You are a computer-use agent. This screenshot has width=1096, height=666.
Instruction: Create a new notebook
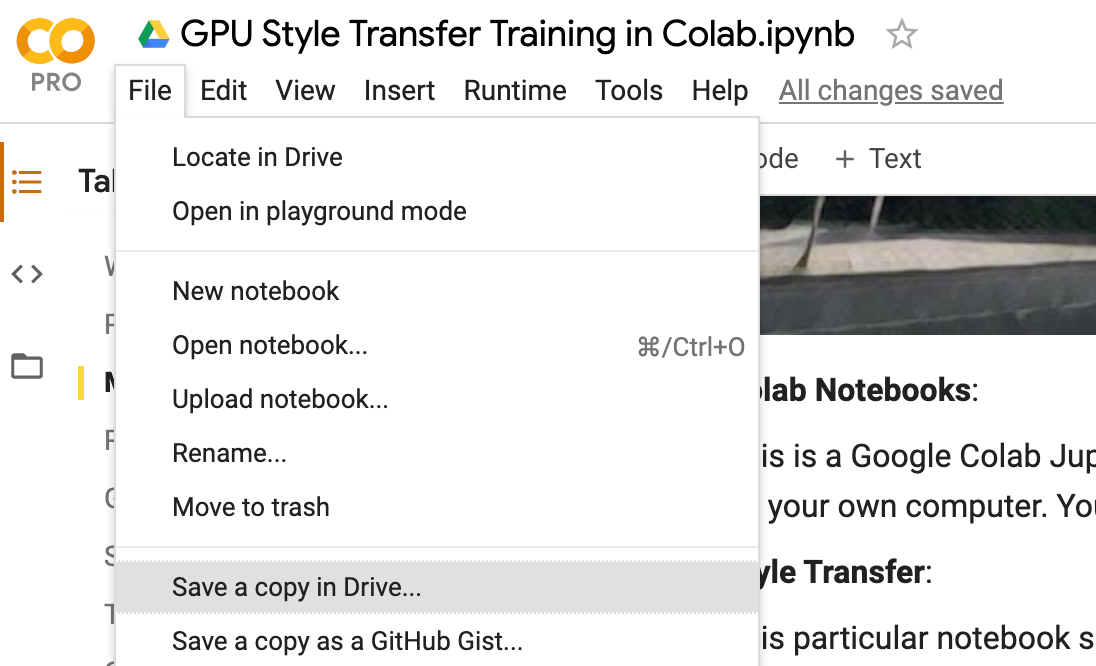[x=255, y=291]
